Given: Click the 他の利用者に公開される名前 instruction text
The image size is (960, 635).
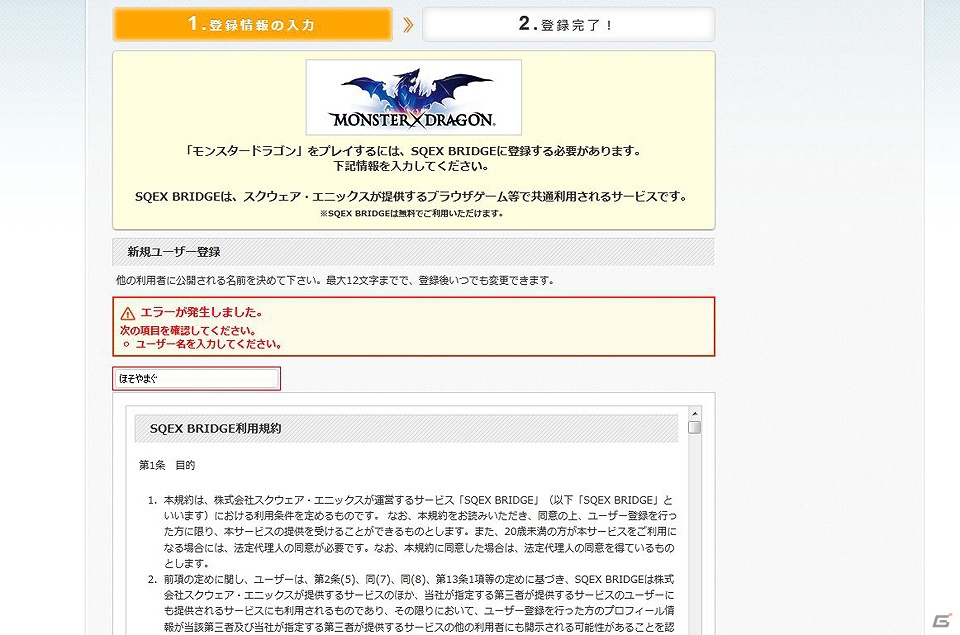Looking at the screenshot, I should 336,280.
